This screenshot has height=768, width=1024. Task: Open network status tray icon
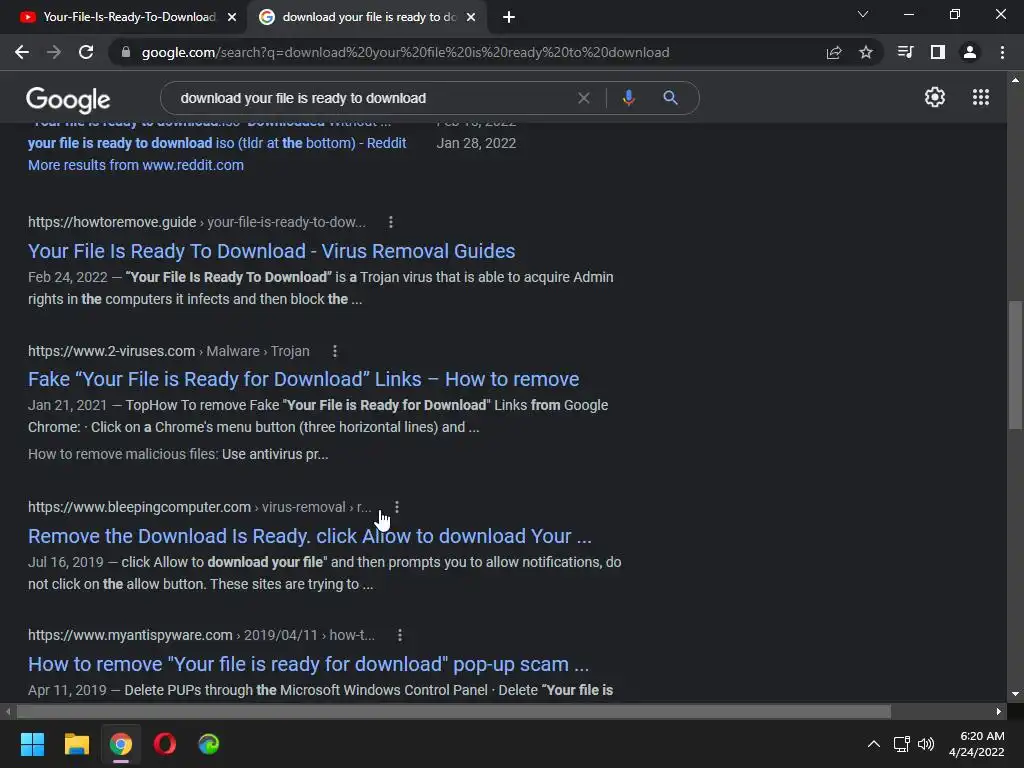(x=901, y=744)
